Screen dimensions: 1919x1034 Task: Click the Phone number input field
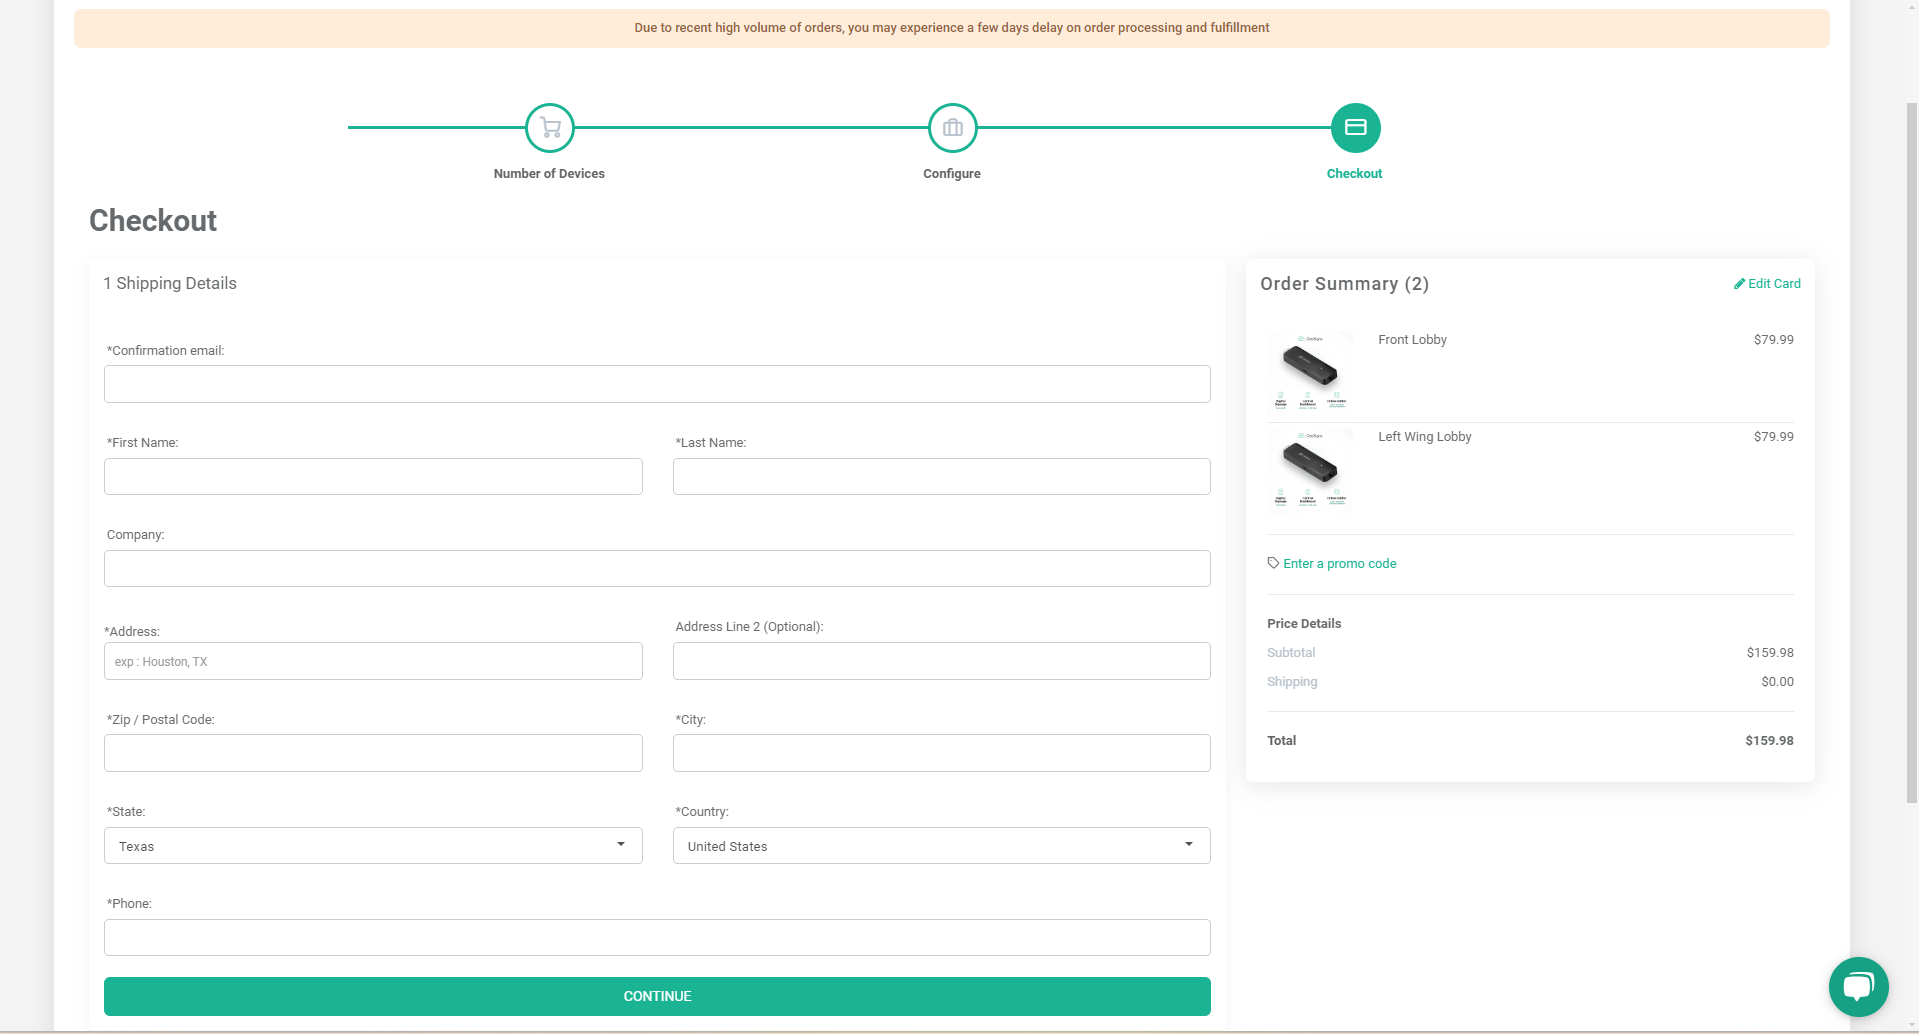[656, 937]
